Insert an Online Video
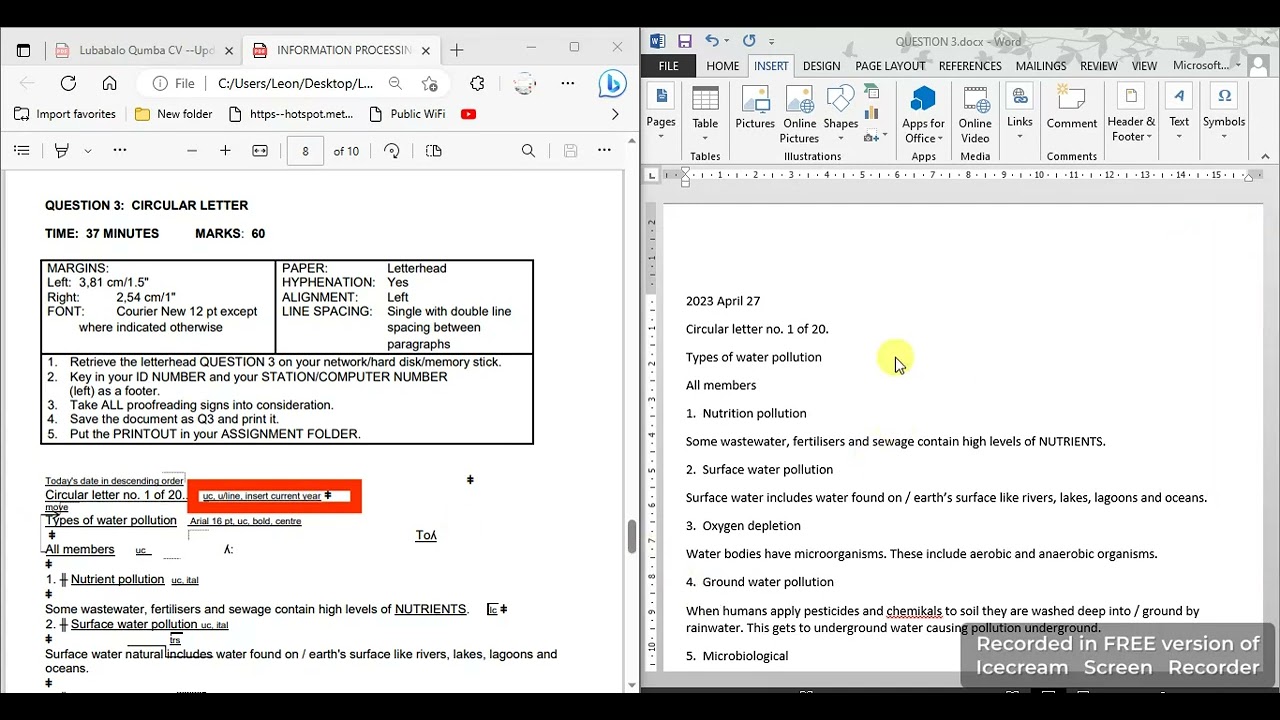 pyautogui.click(x=975, y=115)
